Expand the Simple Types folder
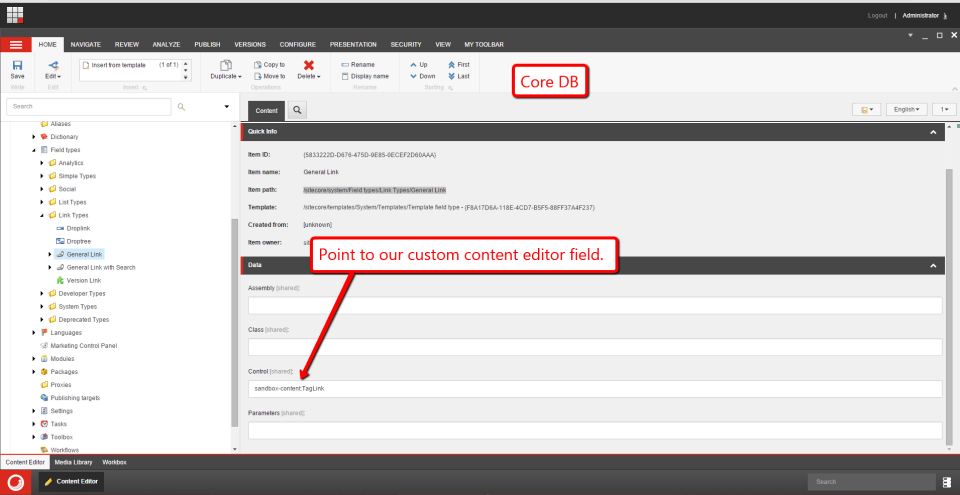 click(x=42, y=176)
